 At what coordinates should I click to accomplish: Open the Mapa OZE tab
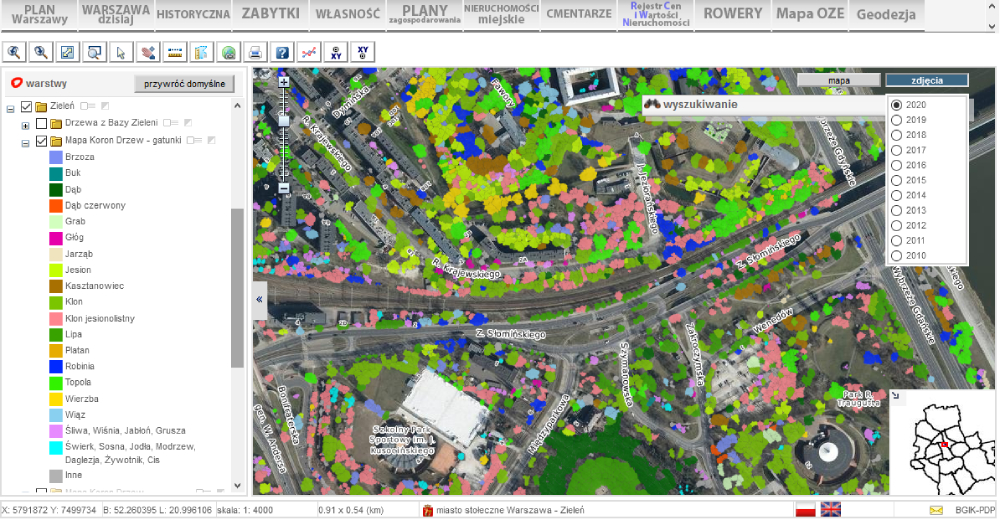point(810,15)
